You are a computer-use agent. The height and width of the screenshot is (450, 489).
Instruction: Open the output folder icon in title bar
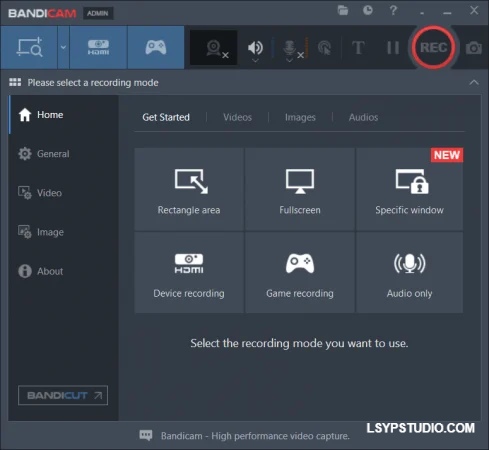click(x=343, y=10)
